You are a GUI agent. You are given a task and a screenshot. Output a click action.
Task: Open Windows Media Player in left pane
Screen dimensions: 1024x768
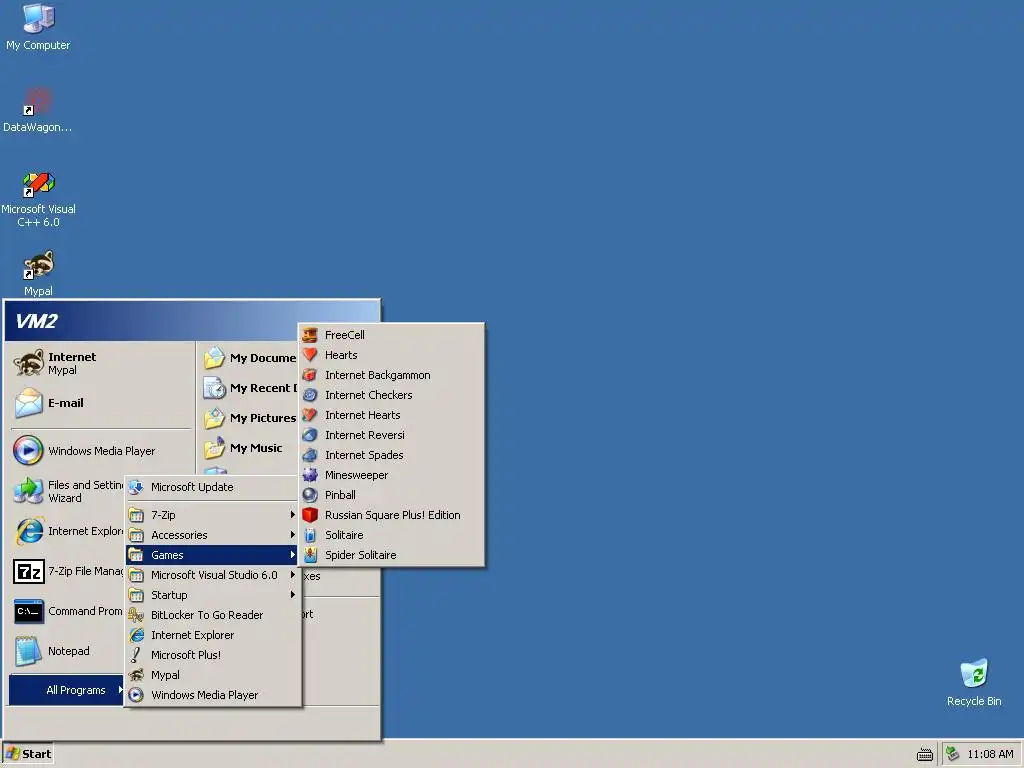101,451
